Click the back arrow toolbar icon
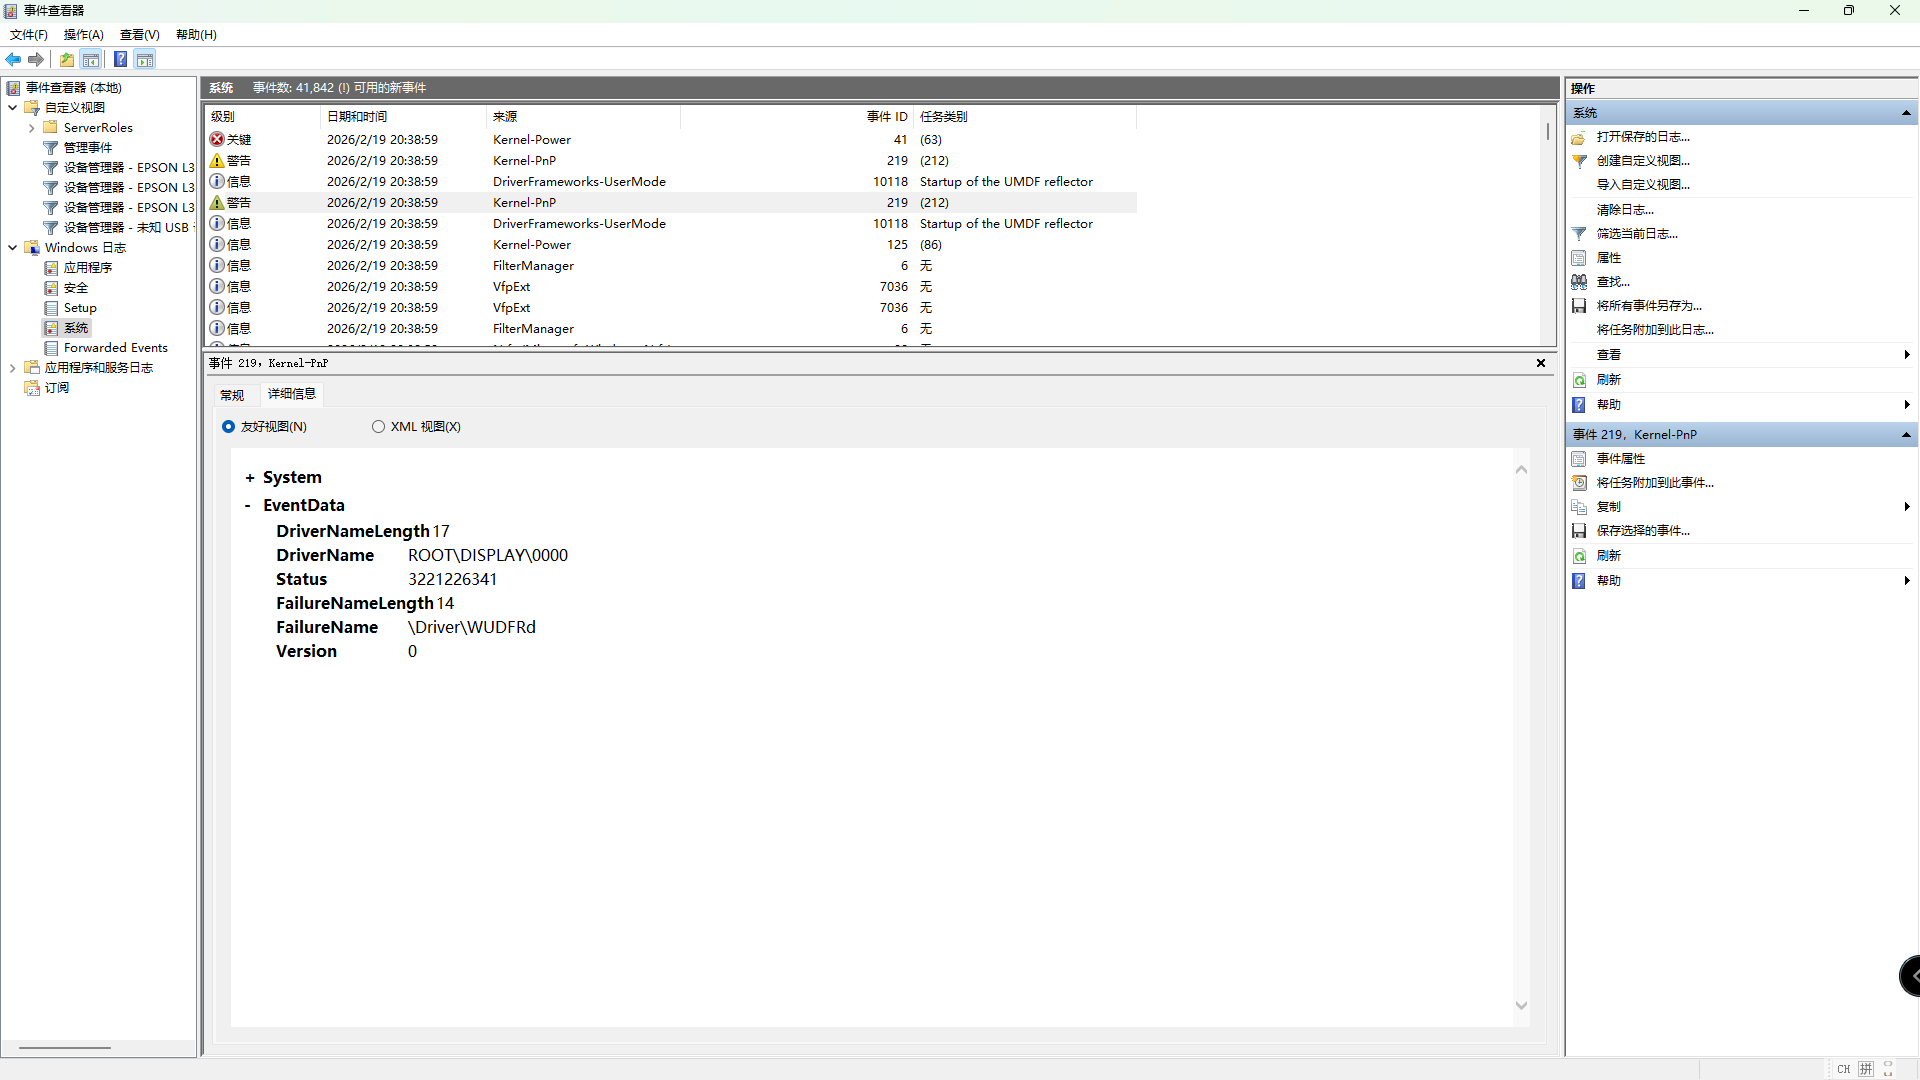This screenshot has width=1920, height=1080. 13,60
